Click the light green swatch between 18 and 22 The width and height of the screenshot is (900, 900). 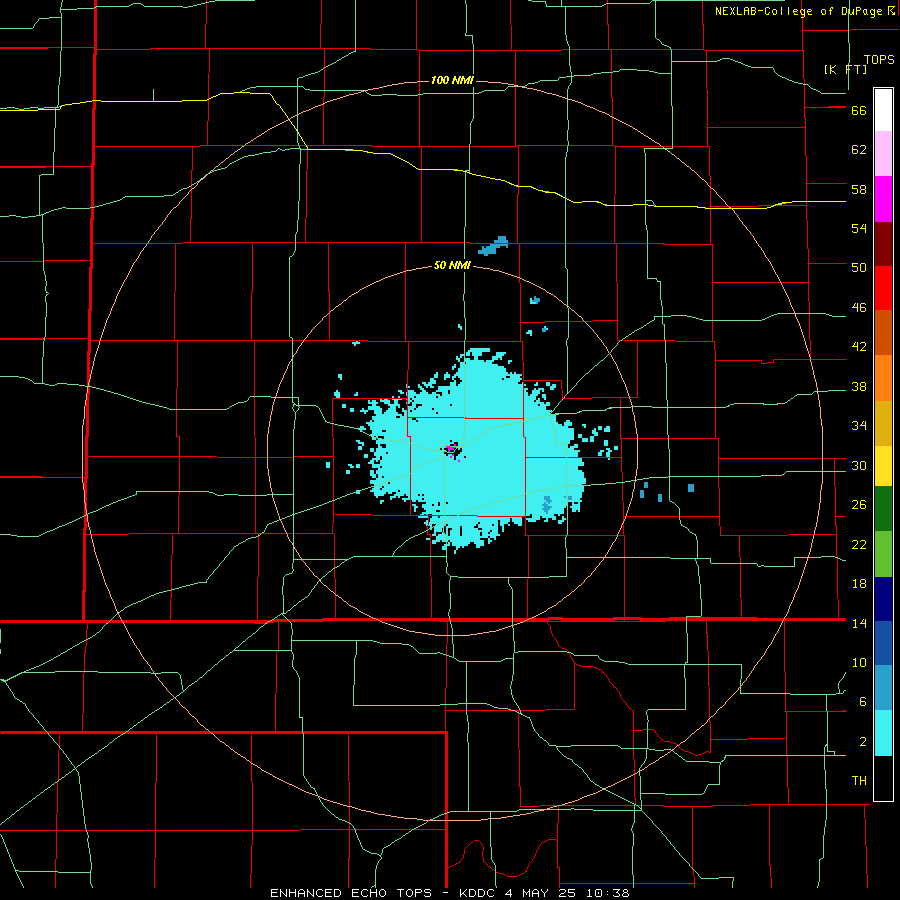pyautogui.click(x=883, y=554)
